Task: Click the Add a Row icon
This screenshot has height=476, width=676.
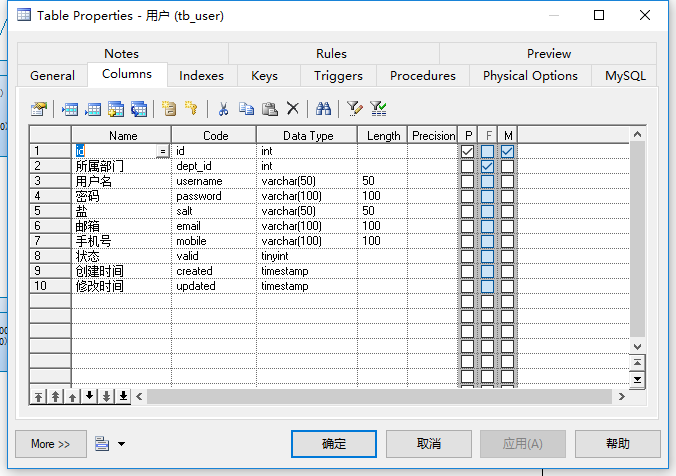Action: 93,109
